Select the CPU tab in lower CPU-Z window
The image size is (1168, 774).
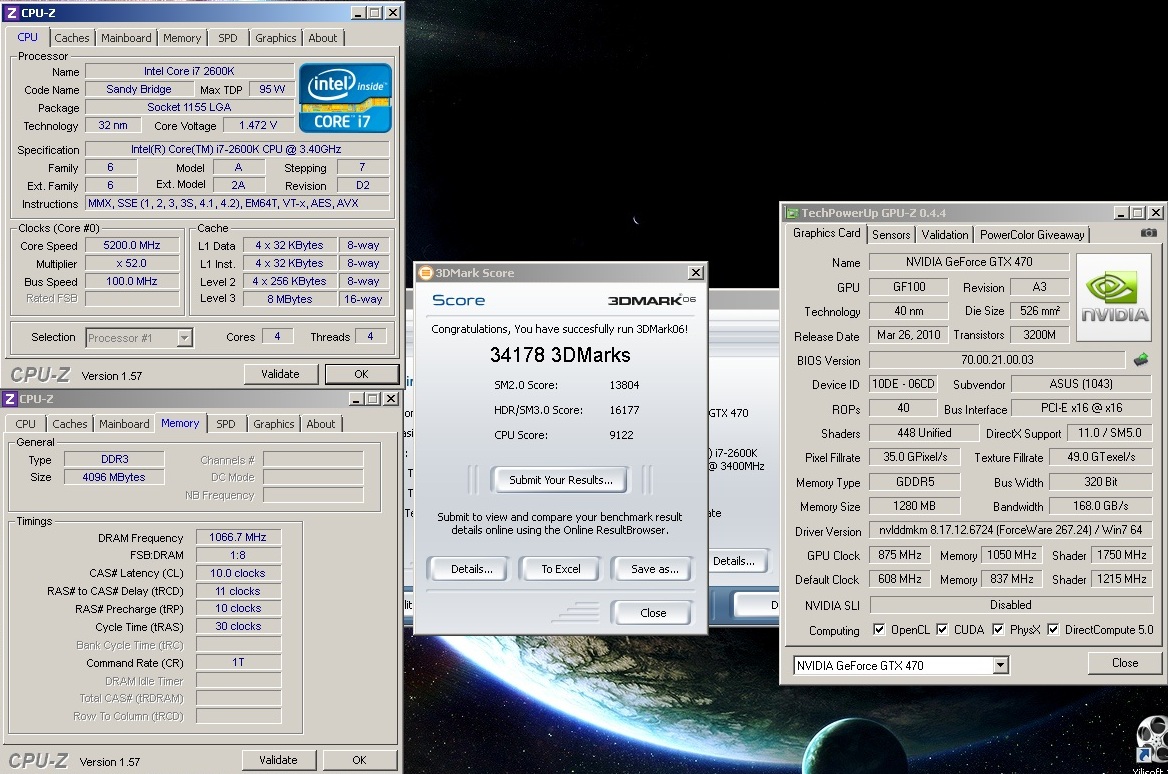[x=25, y=424]
